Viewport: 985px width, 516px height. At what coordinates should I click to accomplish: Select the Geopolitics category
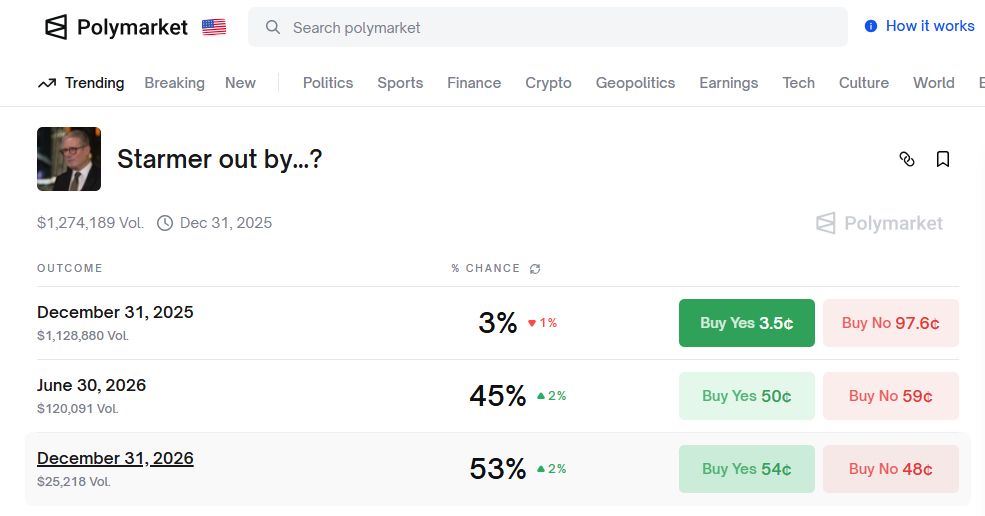point(635,83)
